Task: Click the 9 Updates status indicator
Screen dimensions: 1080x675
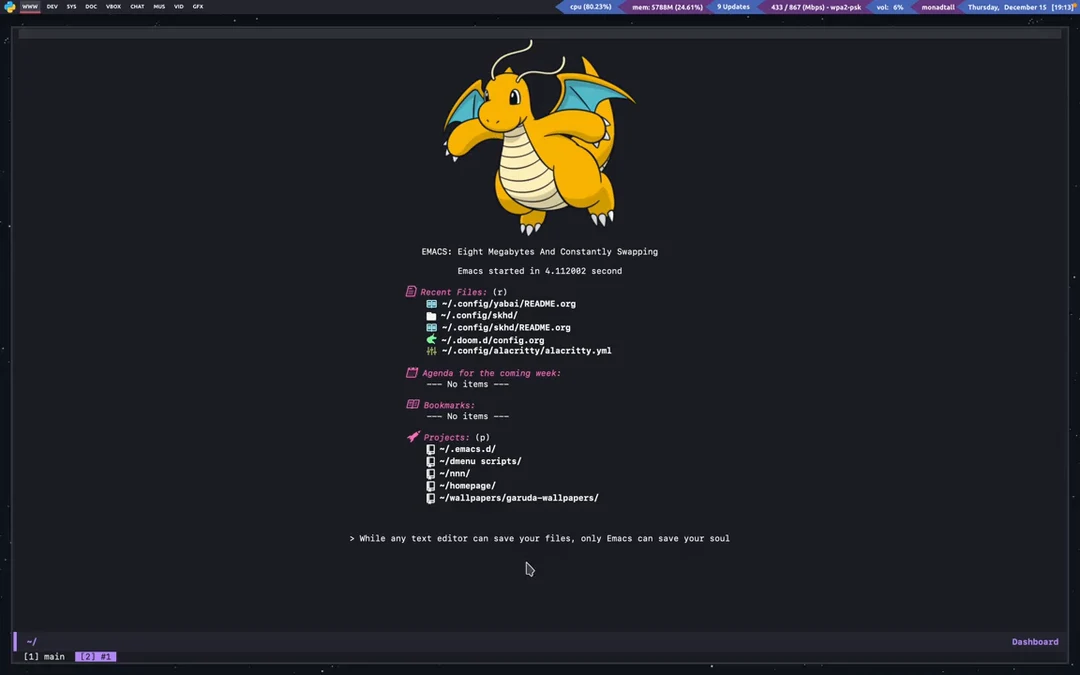Action: [732, 6]
